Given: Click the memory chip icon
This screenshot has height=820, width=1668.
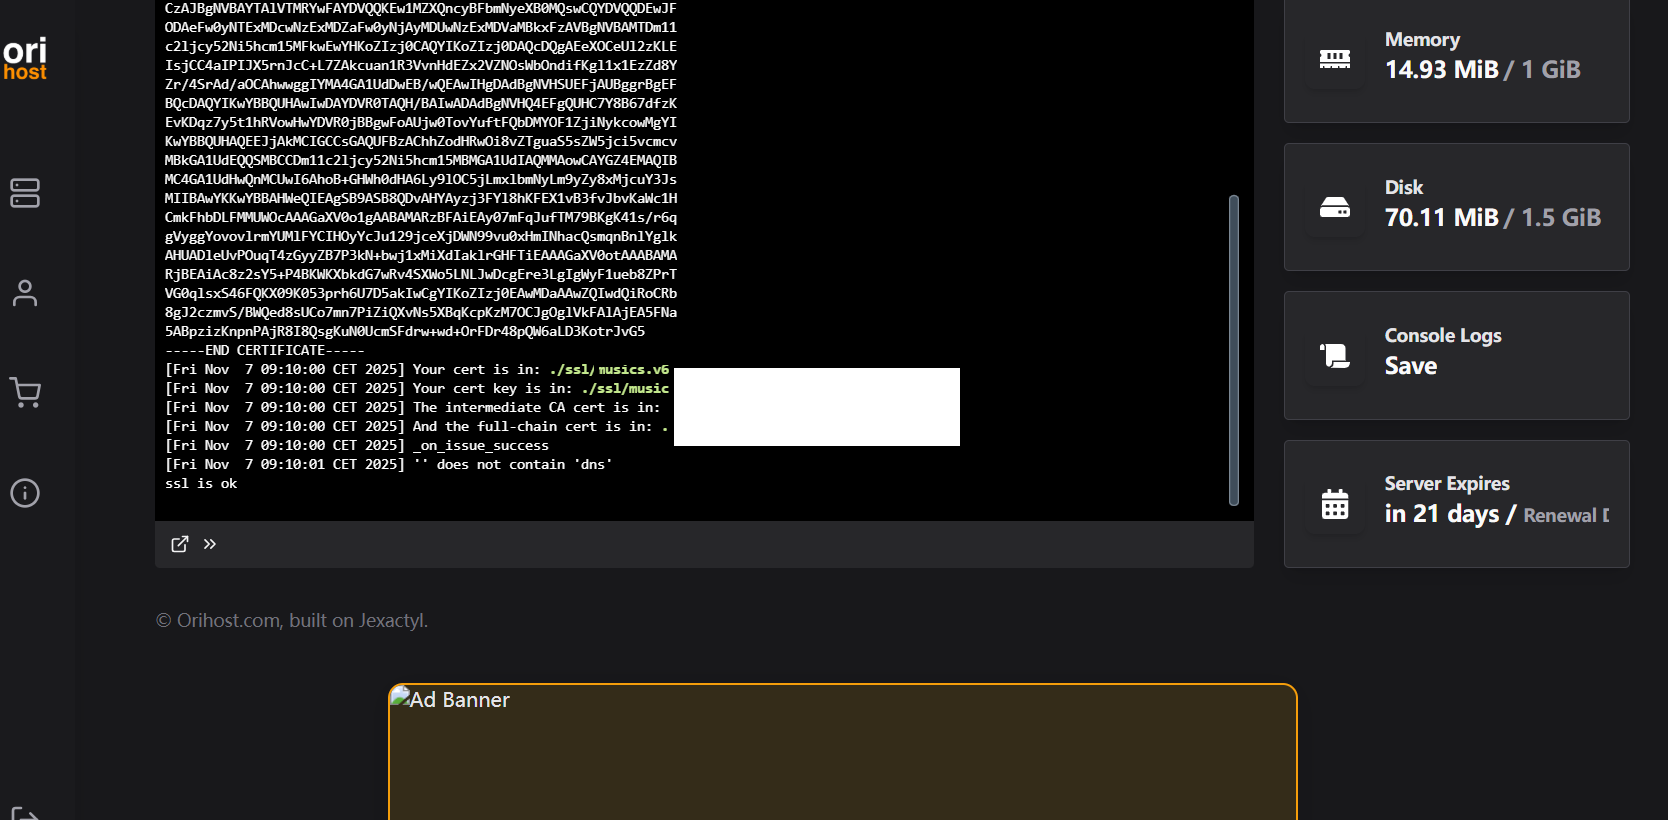Looking at the screenshot, I should (x=1334, y=59).
